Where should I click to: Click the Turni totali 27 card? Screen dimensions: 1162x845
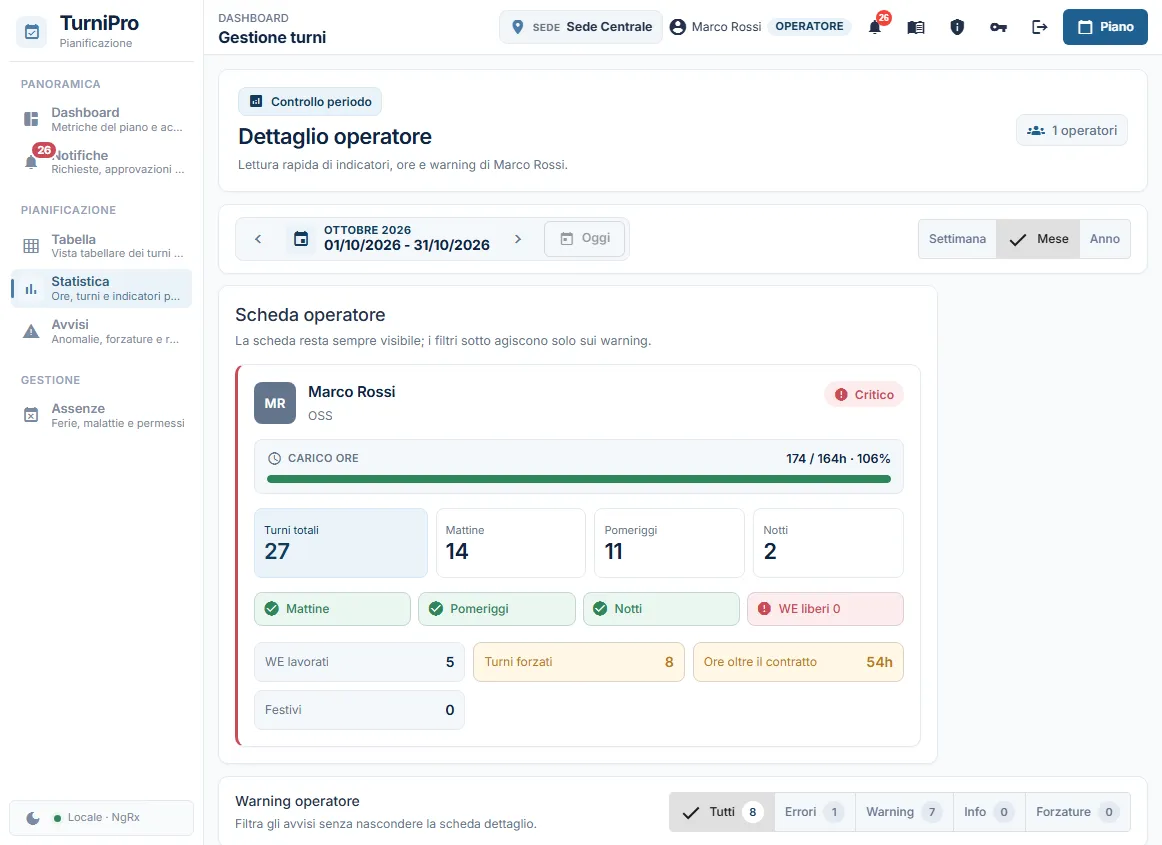[341, 543]
